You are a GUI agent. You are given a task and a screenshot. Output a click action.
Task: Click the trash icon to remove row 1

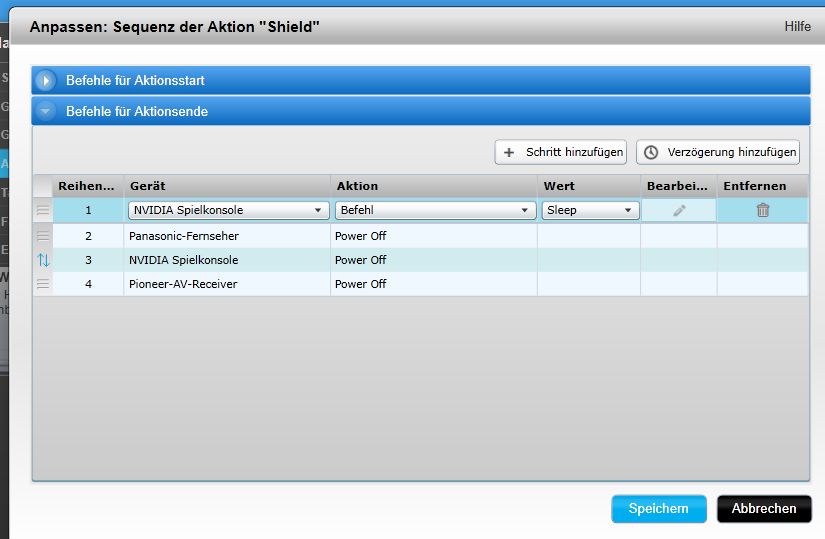click(x=763, y=211)
